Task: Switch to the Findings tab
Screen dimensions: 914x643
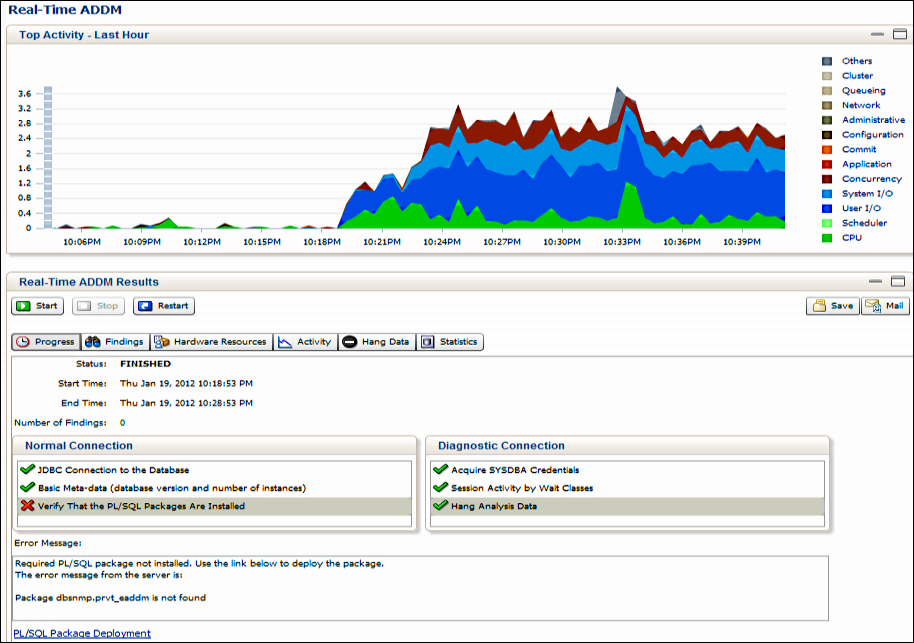Action: (115, 341)
